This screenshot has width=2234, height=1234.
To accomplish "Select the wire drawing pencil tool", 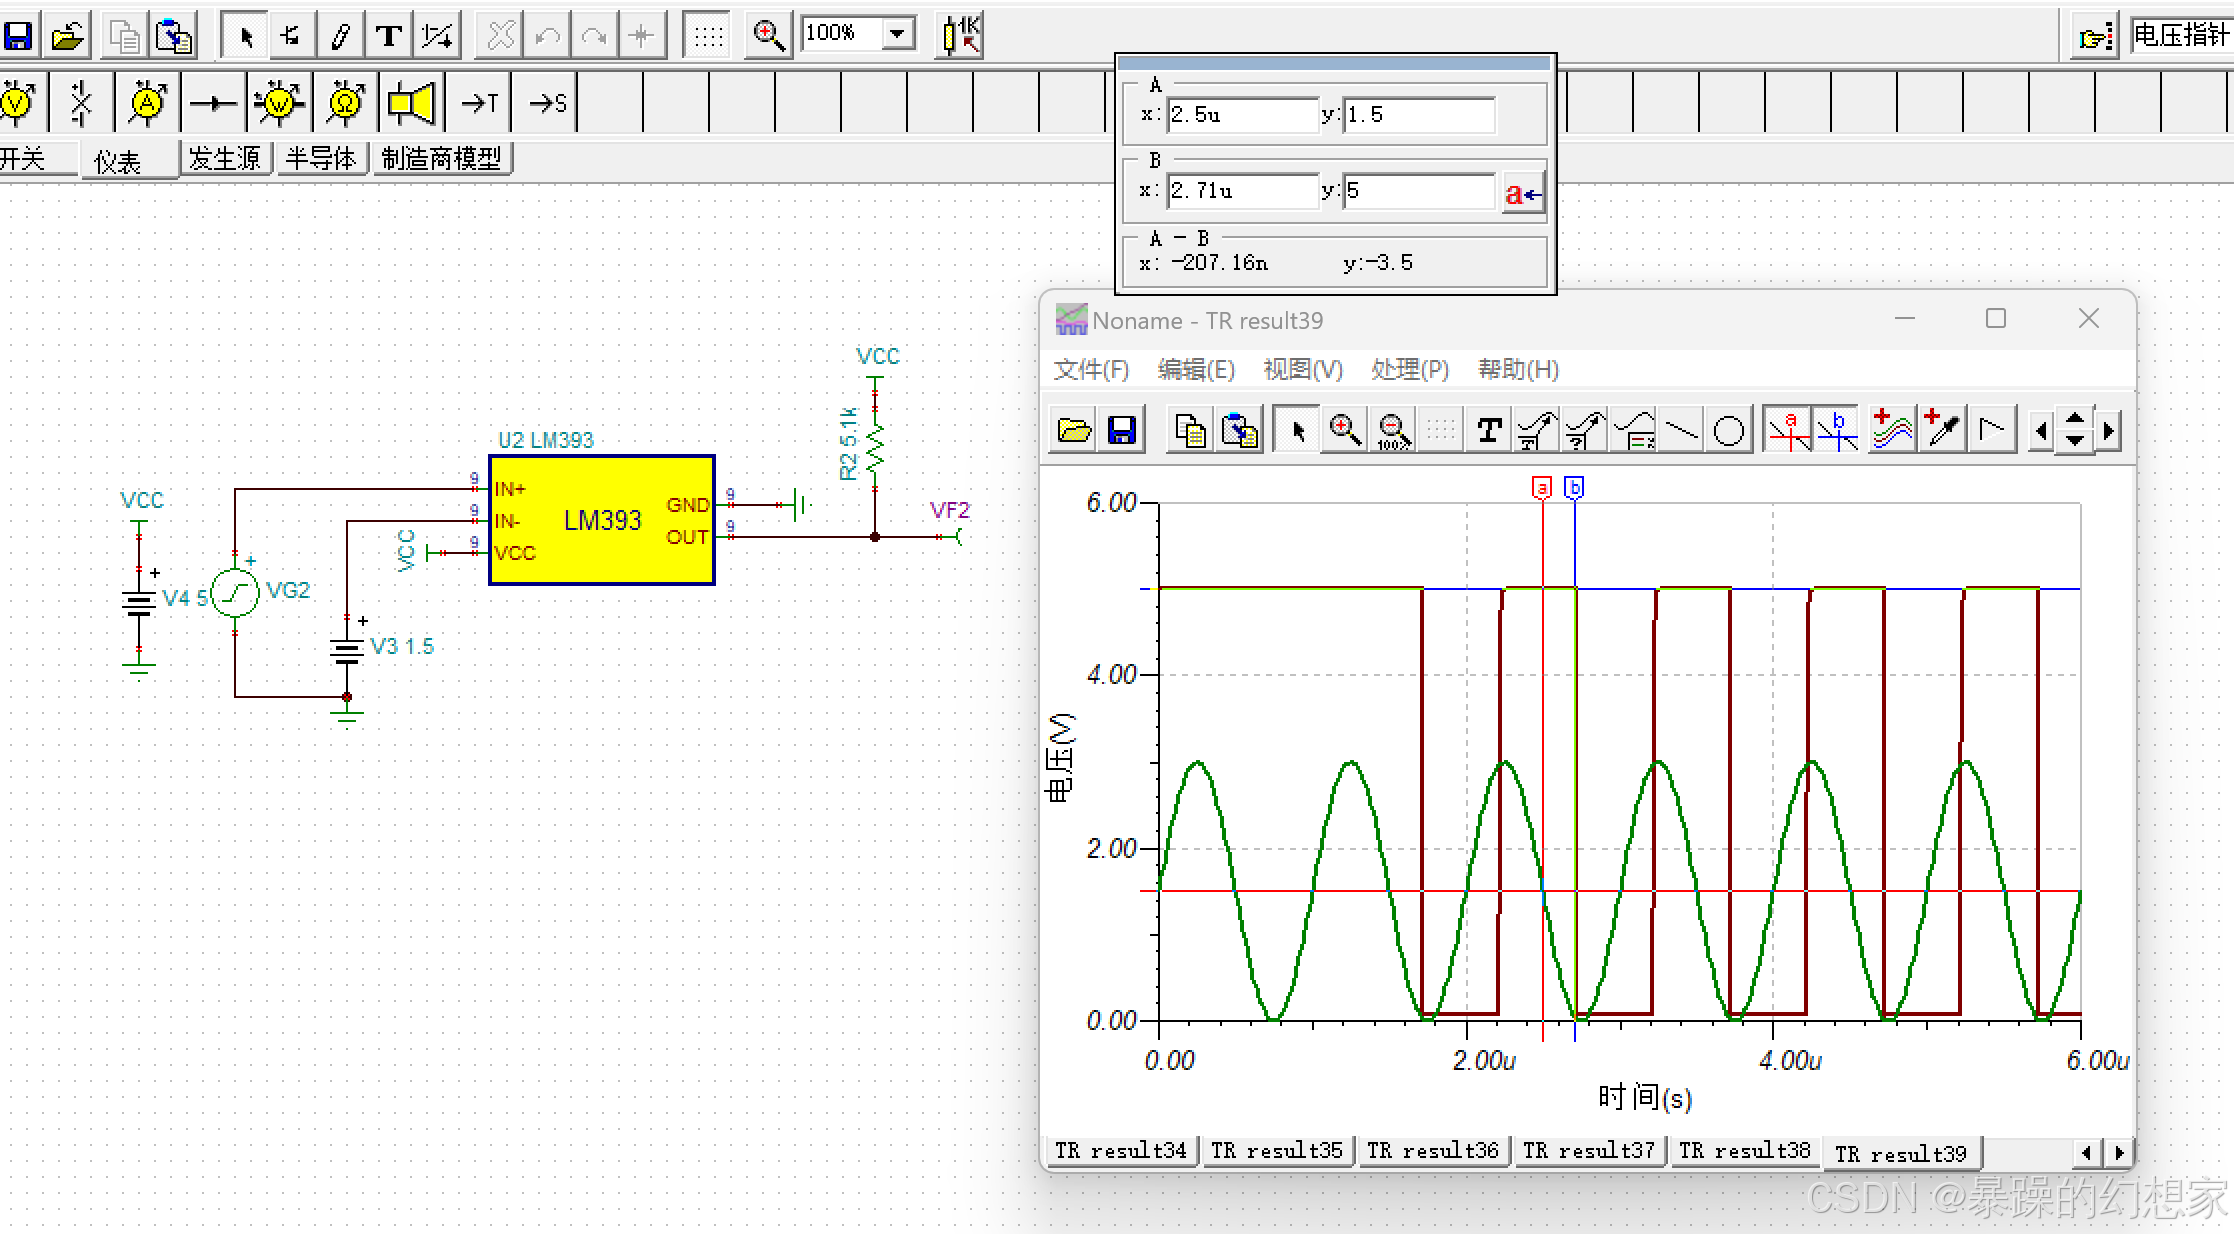I will (x=340, y=36).
